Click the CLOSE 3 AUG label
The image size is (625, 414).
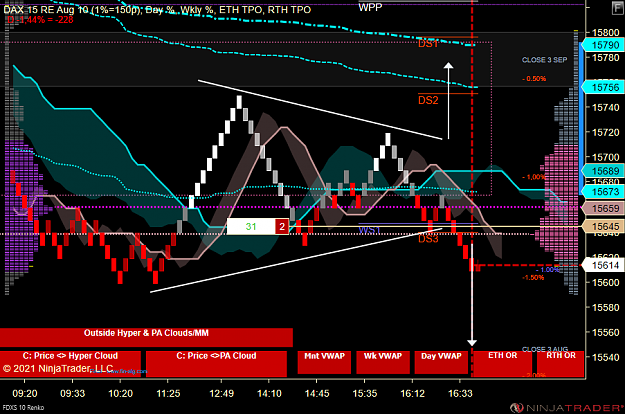coord(544,349)
